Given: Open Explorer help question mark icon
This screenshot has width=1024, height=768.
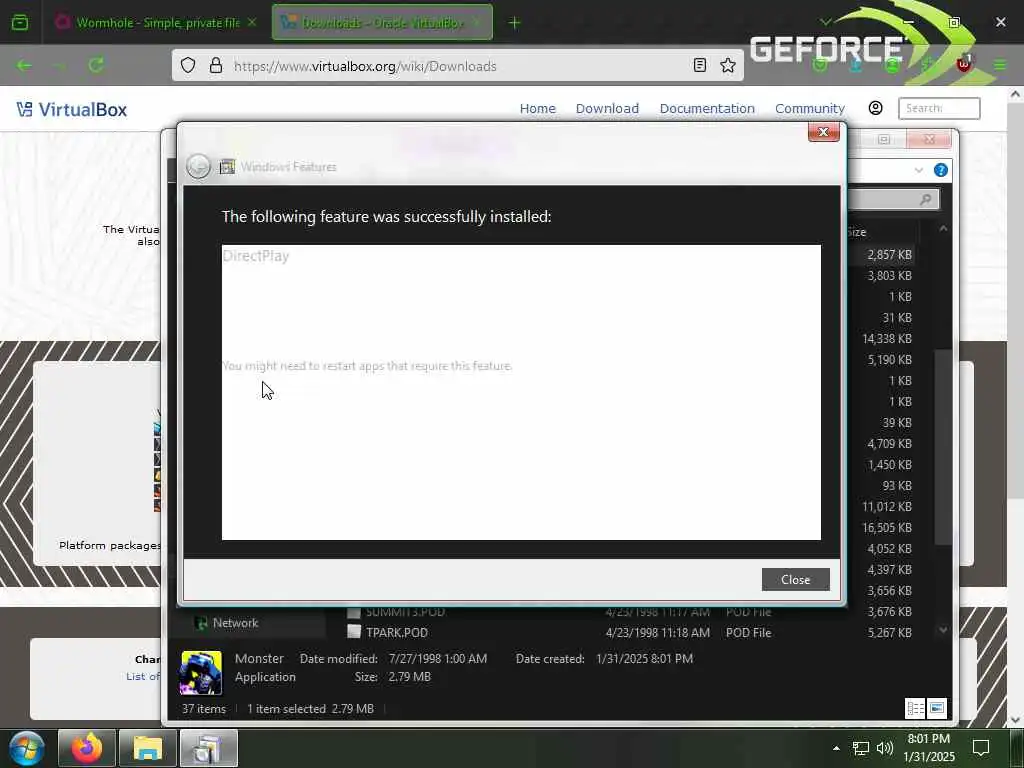Looking at the screenshot, I should (940, 170).
